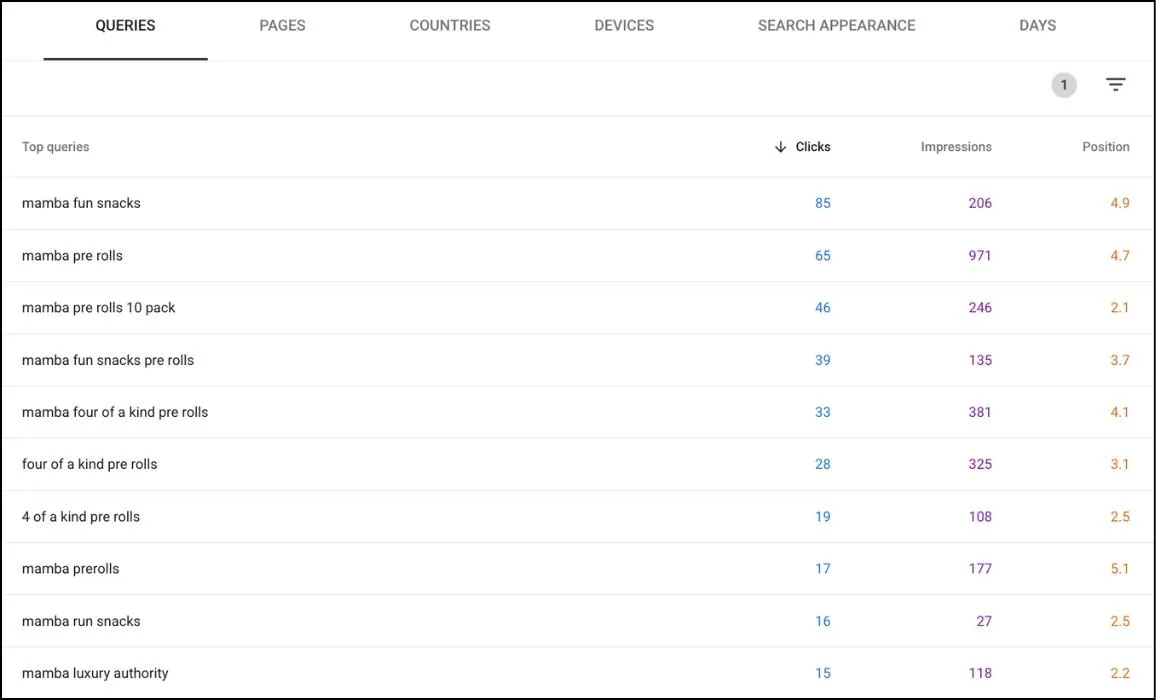Click the Clicks sort arrow

[x=780, y=147]
